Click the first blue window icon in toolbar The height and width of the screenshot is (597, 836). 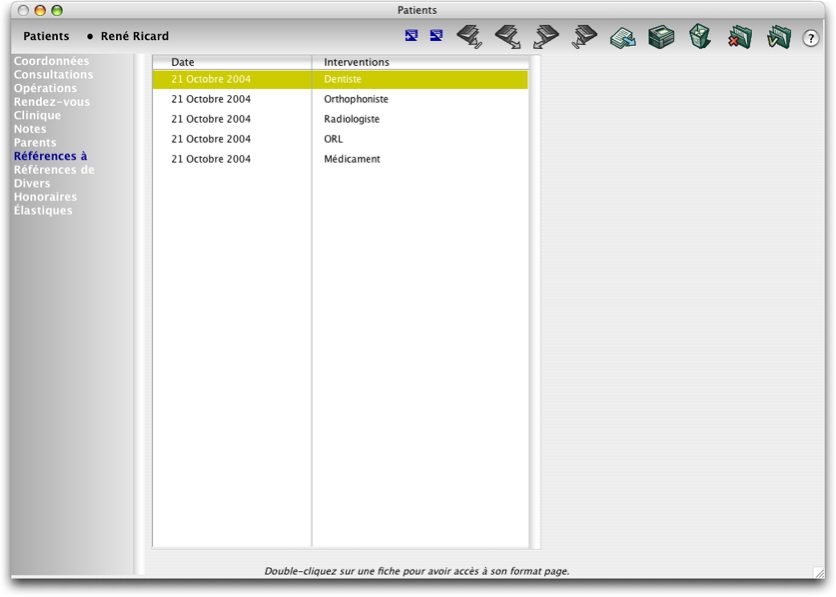[411, 36]
